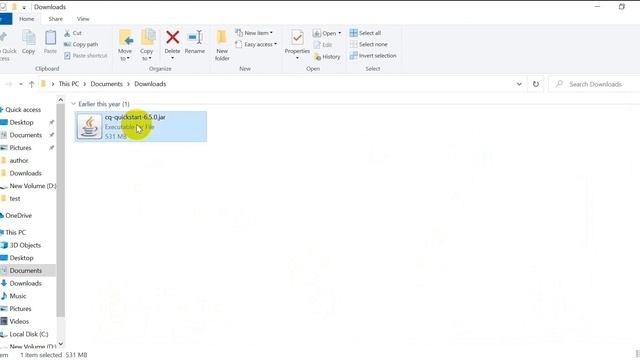Show file History
The width and height of the screenshot is (640, 360).
(327, 57)
